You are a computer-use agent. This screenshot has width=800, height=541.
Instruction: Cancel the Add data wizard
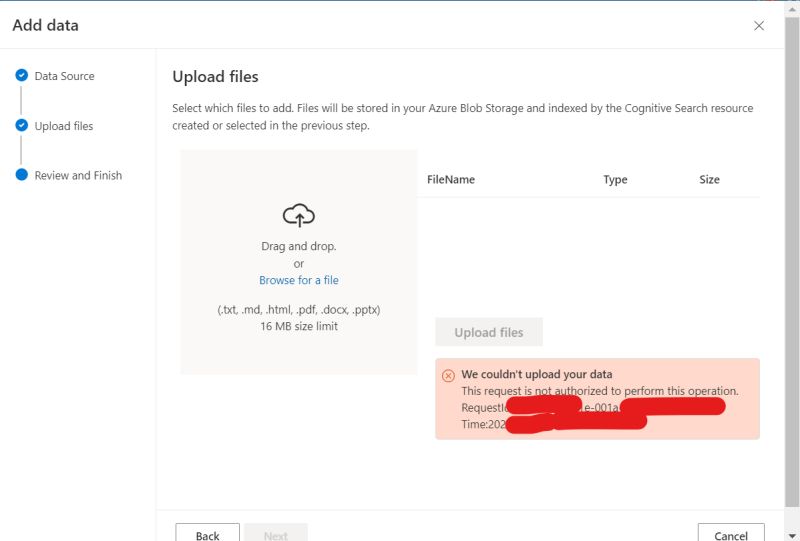tap(731, 532)
